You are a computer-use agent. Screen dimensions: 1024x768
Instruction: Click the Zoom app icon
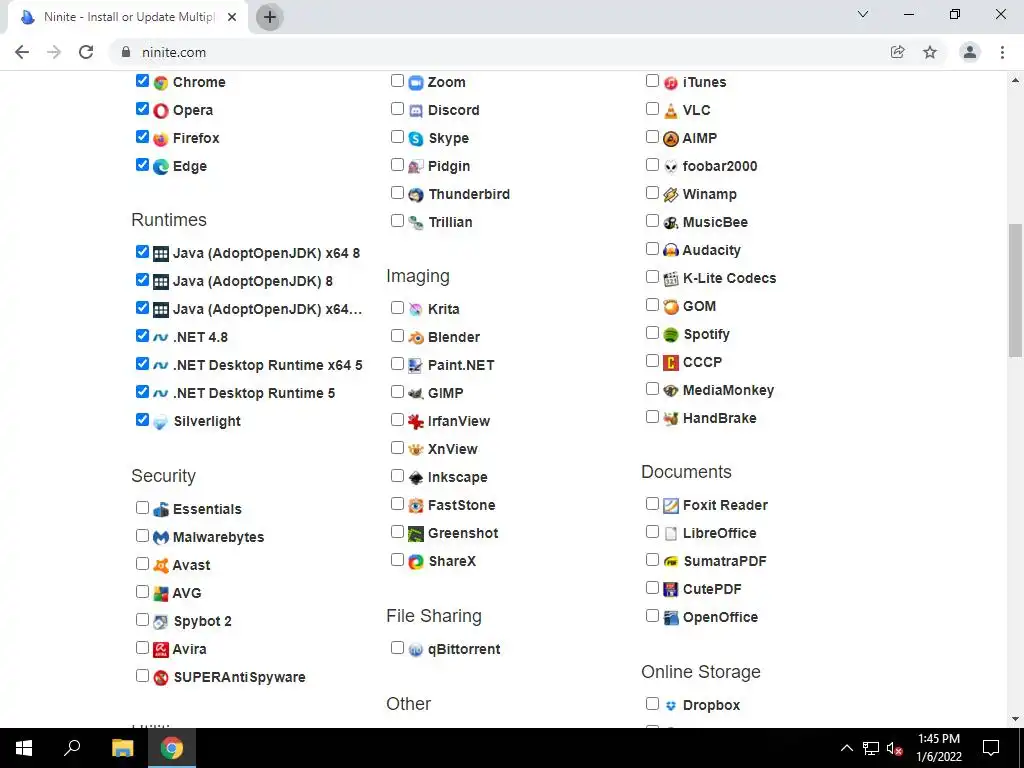click(x=416, y=82)
